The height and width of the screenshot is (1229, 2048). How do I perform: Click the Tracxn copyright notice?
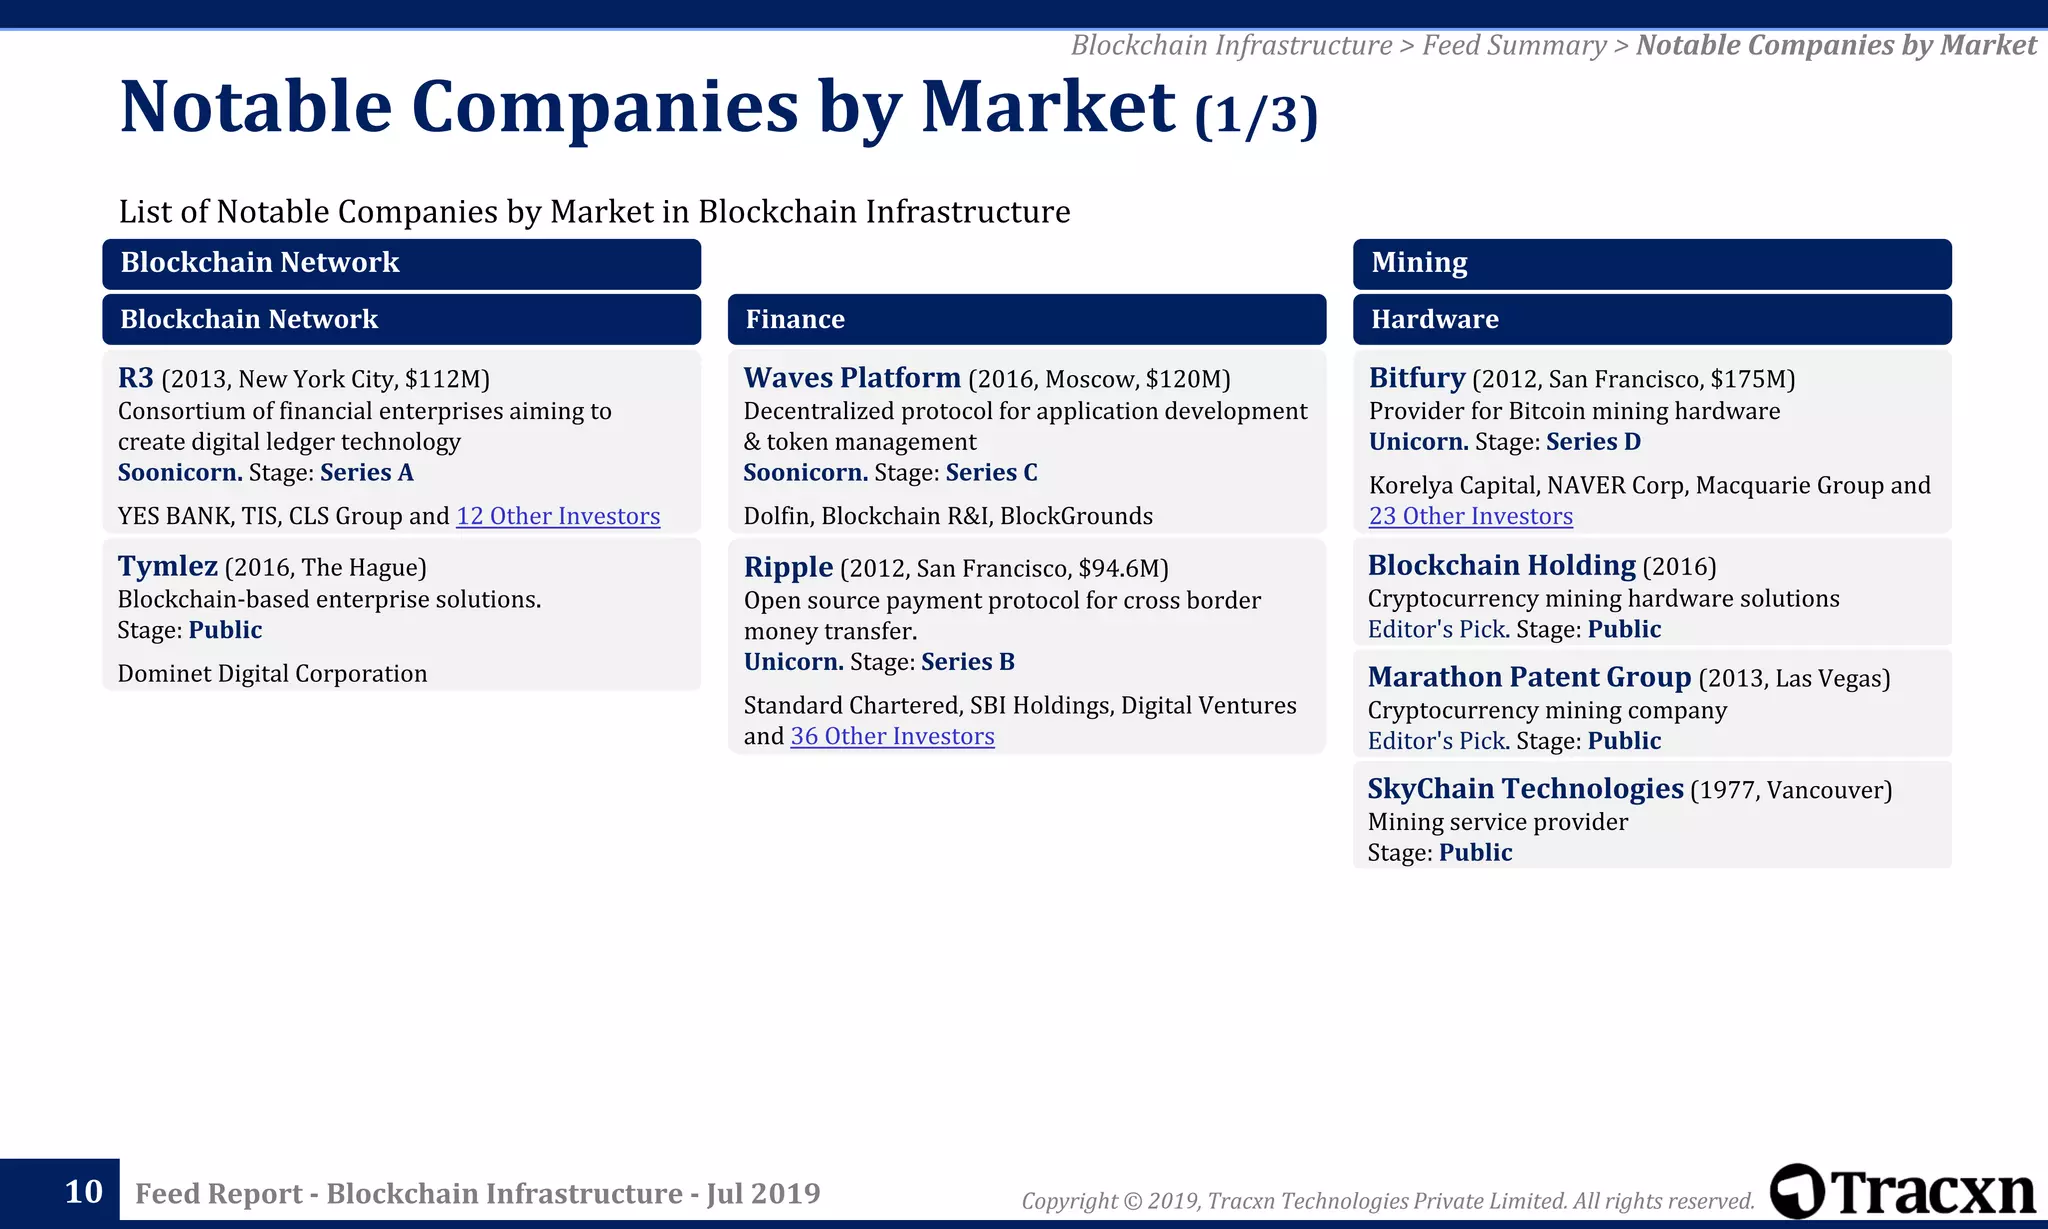(x=1388, y=1200)
